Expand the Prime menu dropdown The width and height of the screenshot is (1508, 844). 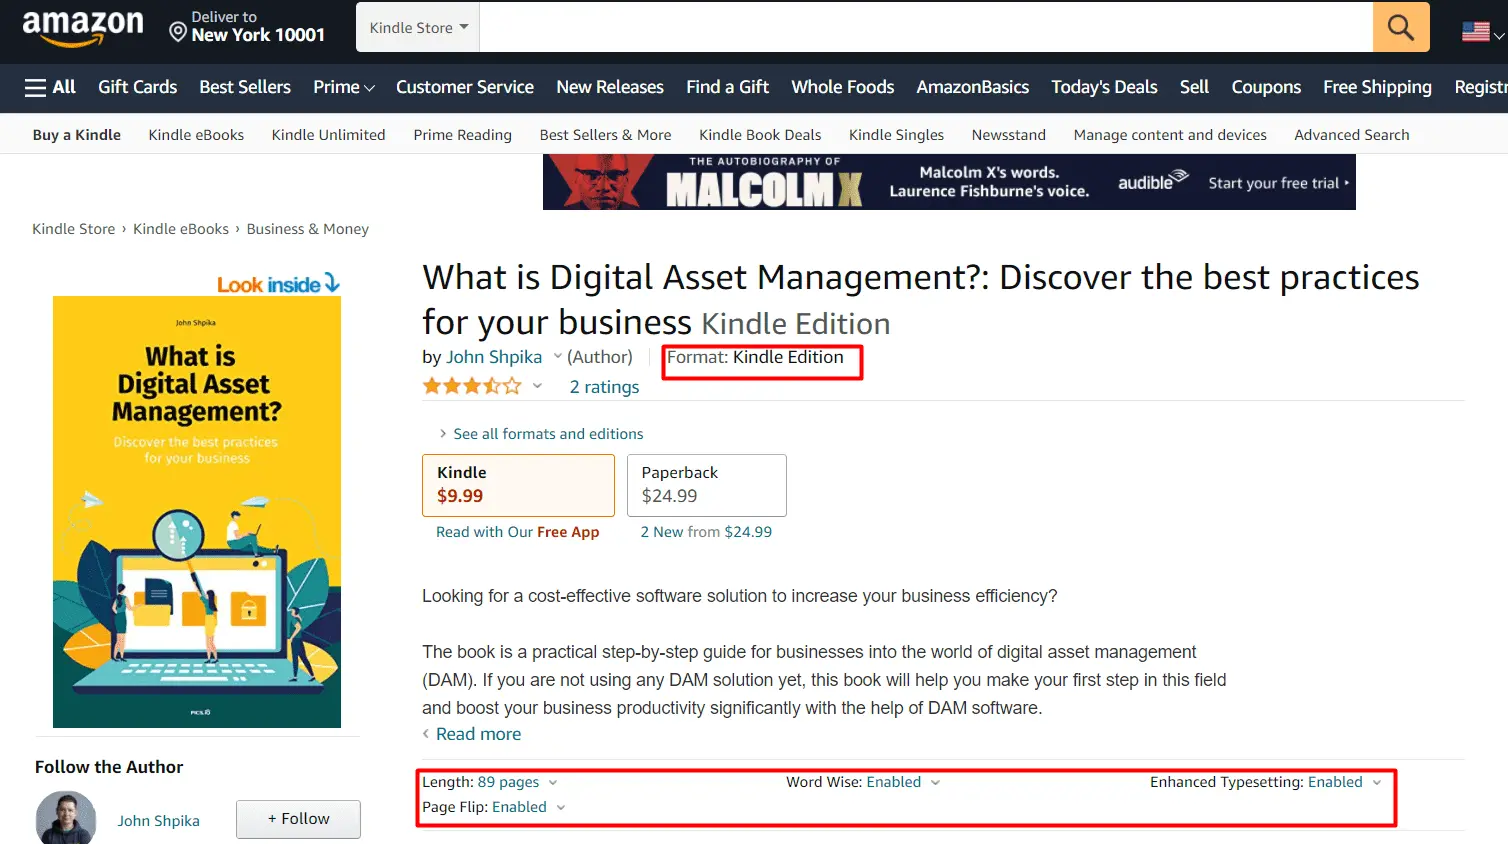[344, 87]
